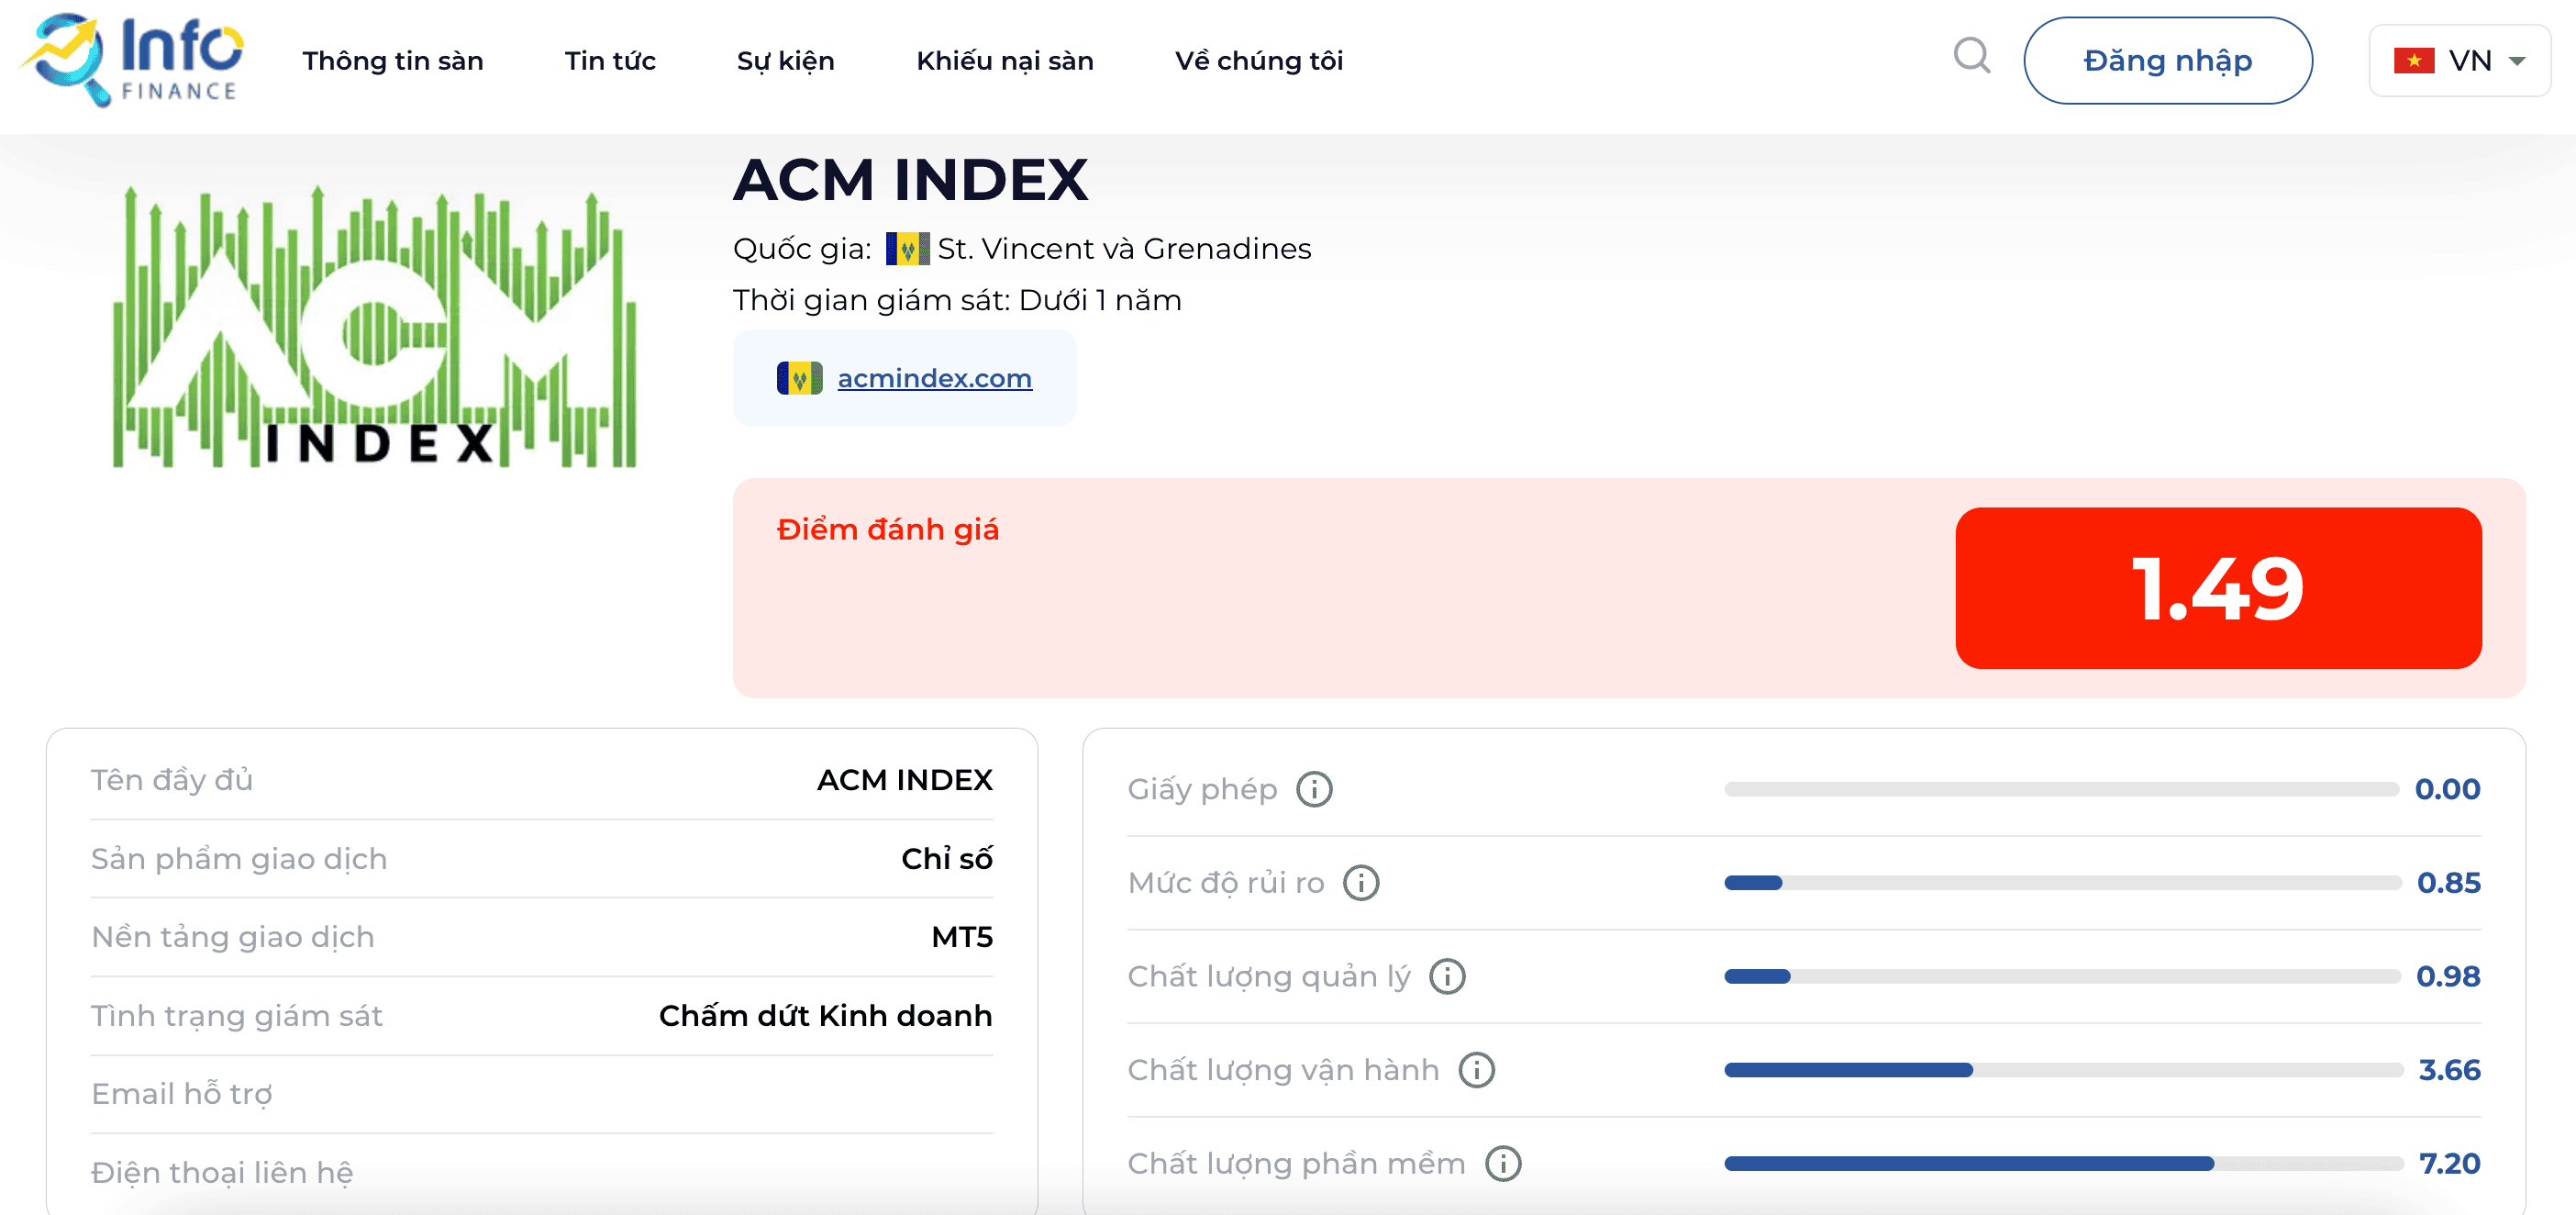Click the Tình trạng giám sát label

237,1015
